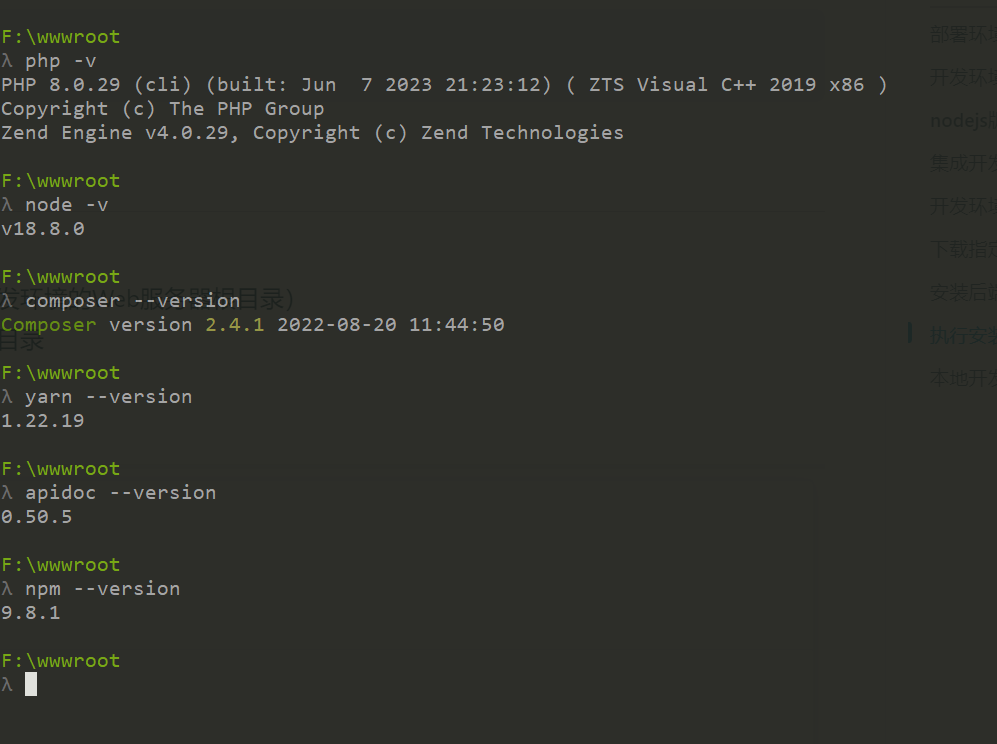Click the npm version output 9.8.1
997x744 pixels.
[x=31, y=613]
